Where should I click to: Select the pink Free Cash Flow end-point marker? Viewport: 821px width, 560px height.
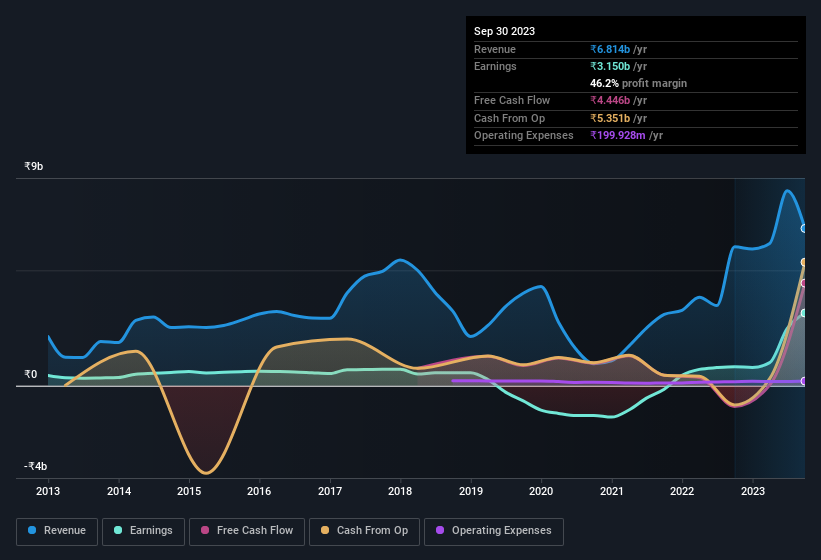804,283
